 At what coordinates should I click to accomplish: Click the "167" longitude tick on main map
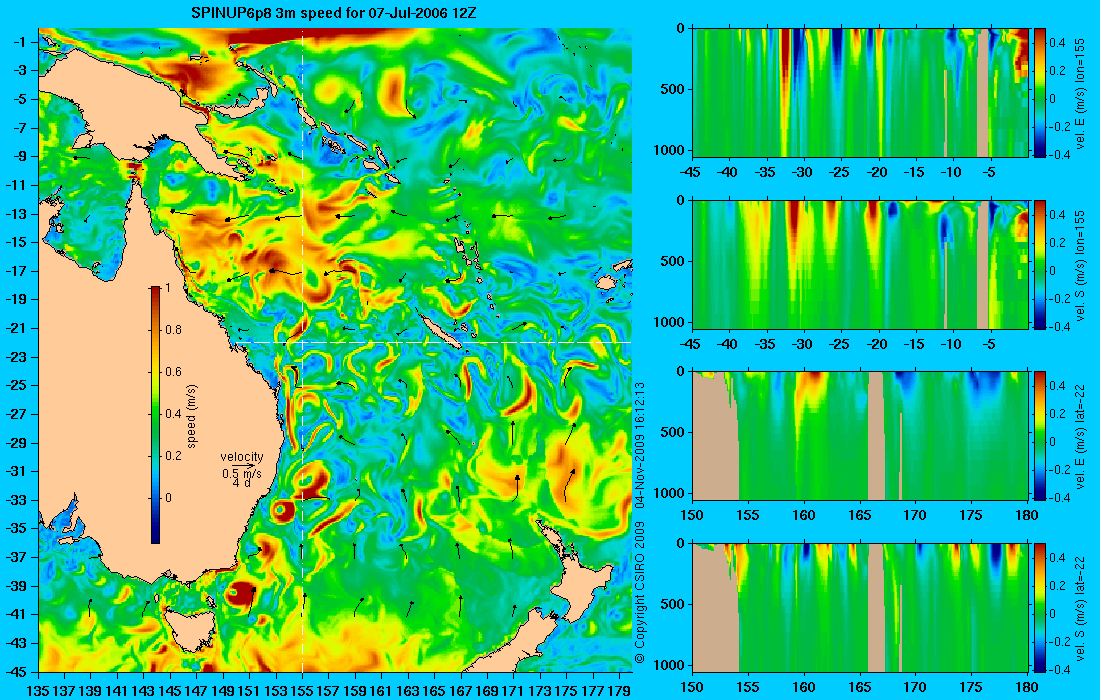[461, 691]
